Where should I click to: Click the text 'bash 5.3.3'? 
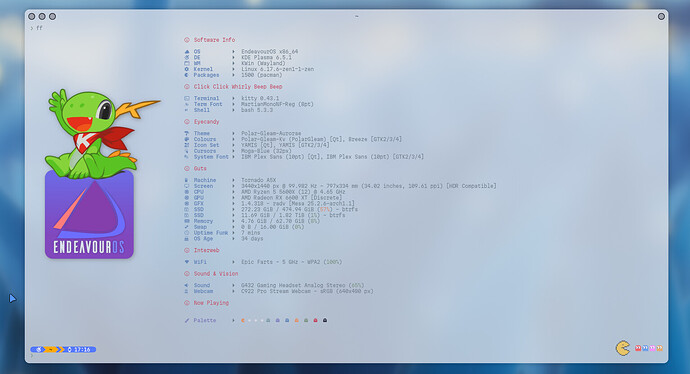coord(257,110)
